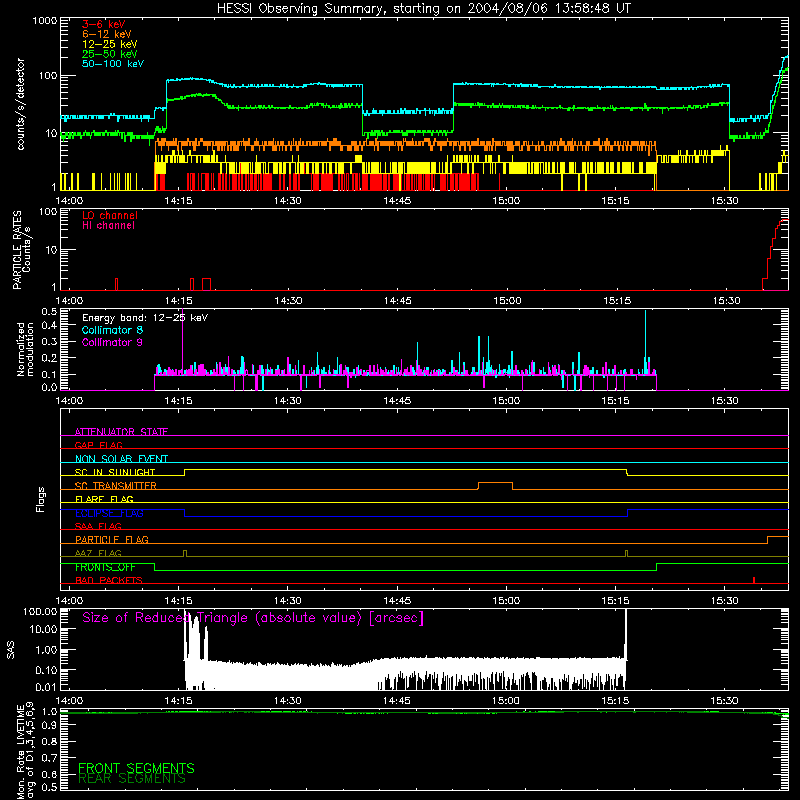Click the 0.01 value on the SAS axis

46,687
